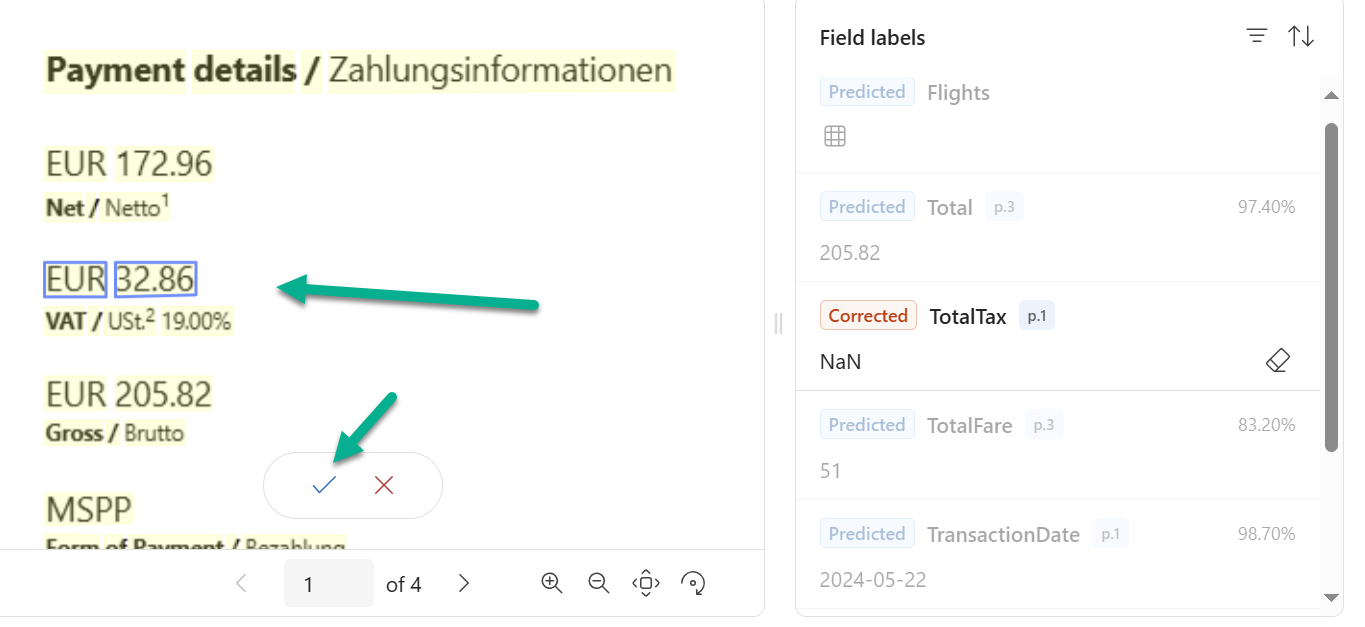Open the field labels filter icon
Screen dimensions: 1365x627
pyautogui.click(x=1257, y=37)
